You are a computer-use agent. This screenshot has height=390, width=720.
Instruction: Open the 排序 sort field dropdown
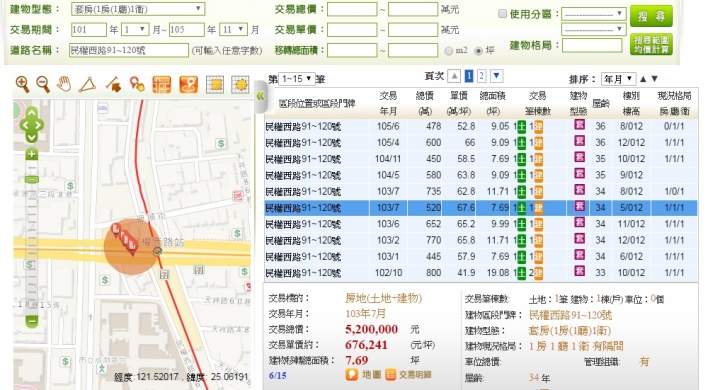coord(618,79)
